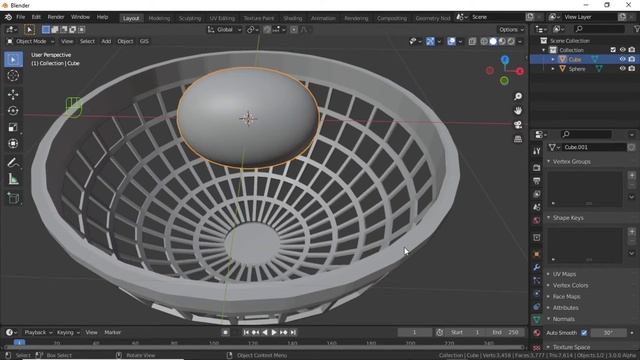Click the pan view hand icon
This screenshot has width=640, height=360.
[x=518, y=111]
